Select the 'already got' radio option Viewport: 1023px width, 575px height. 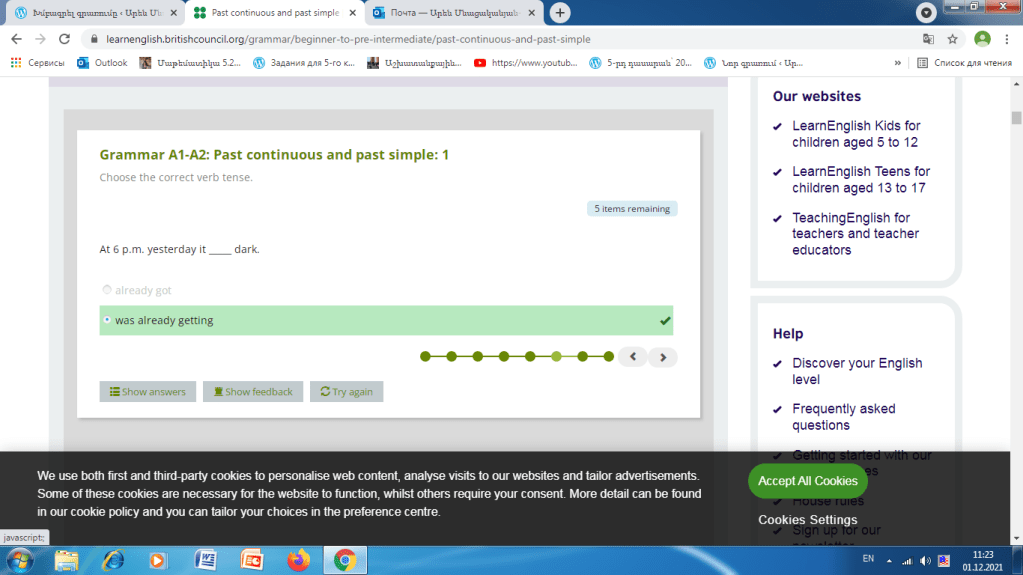[x=107, y=290]
